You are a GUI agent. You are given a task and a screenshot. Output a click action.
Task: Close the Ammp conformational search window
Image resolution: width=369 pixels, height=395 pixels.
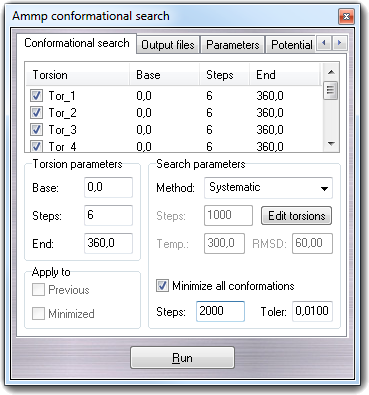[x=346, y=16]
